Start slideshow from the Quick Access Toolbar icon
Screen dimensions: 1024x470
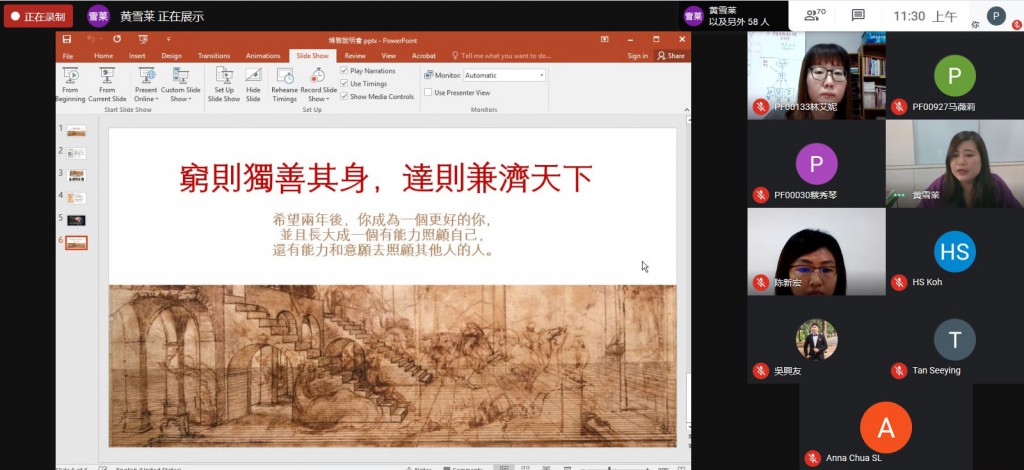click(x=143, y=40)
